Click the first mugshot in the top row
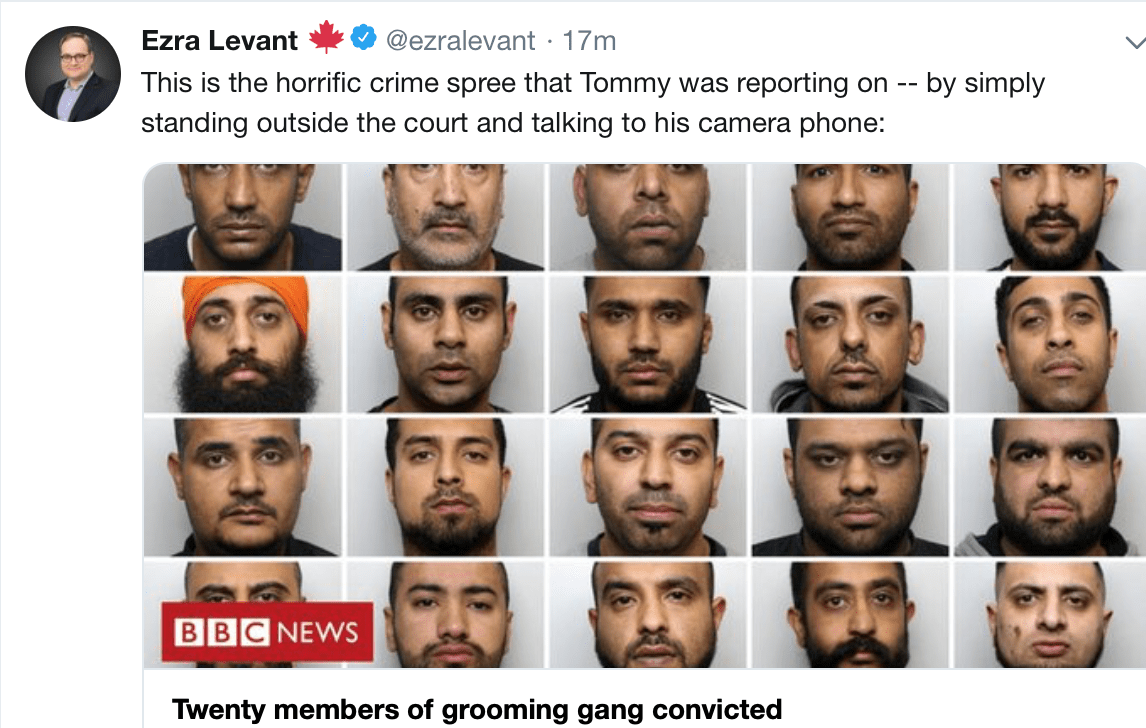 [x=243, y=217]
